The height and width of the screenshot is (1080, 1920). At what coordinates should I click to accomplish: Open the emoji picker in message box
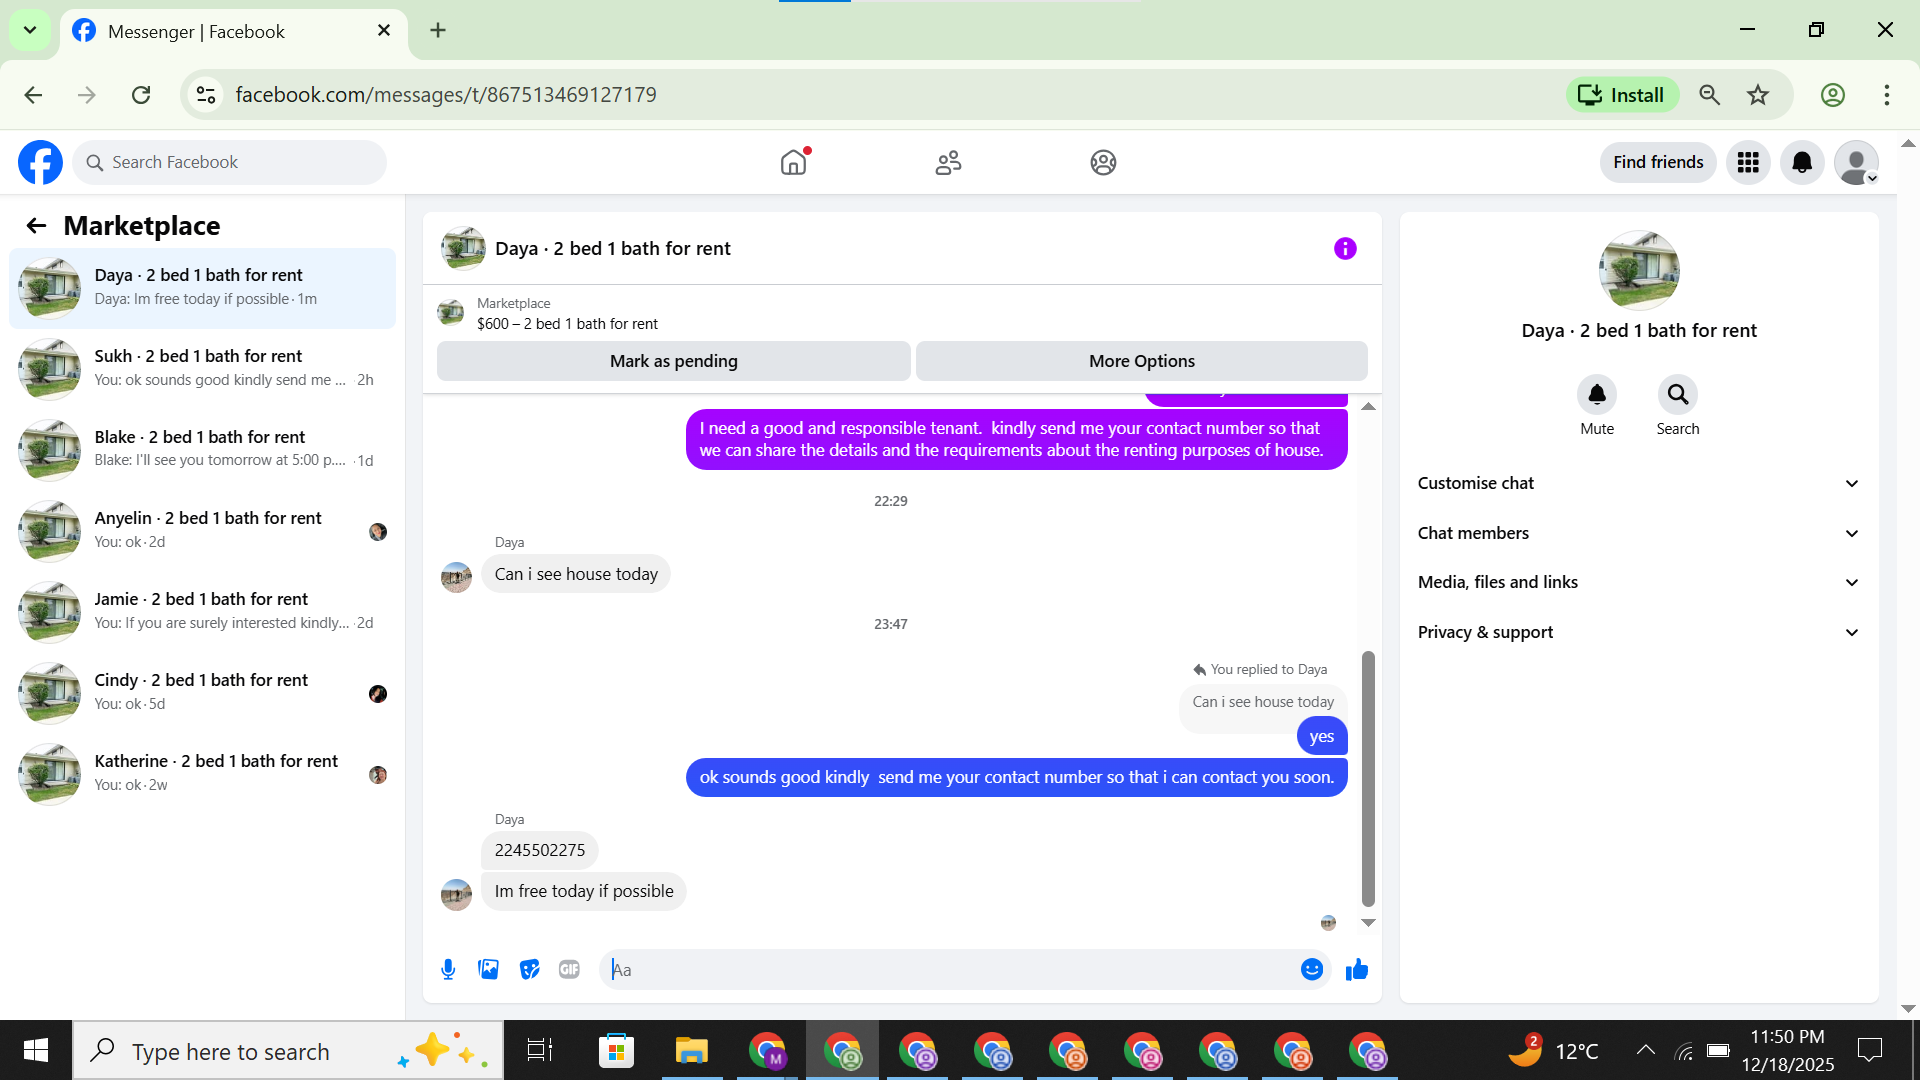(1312, 969)
